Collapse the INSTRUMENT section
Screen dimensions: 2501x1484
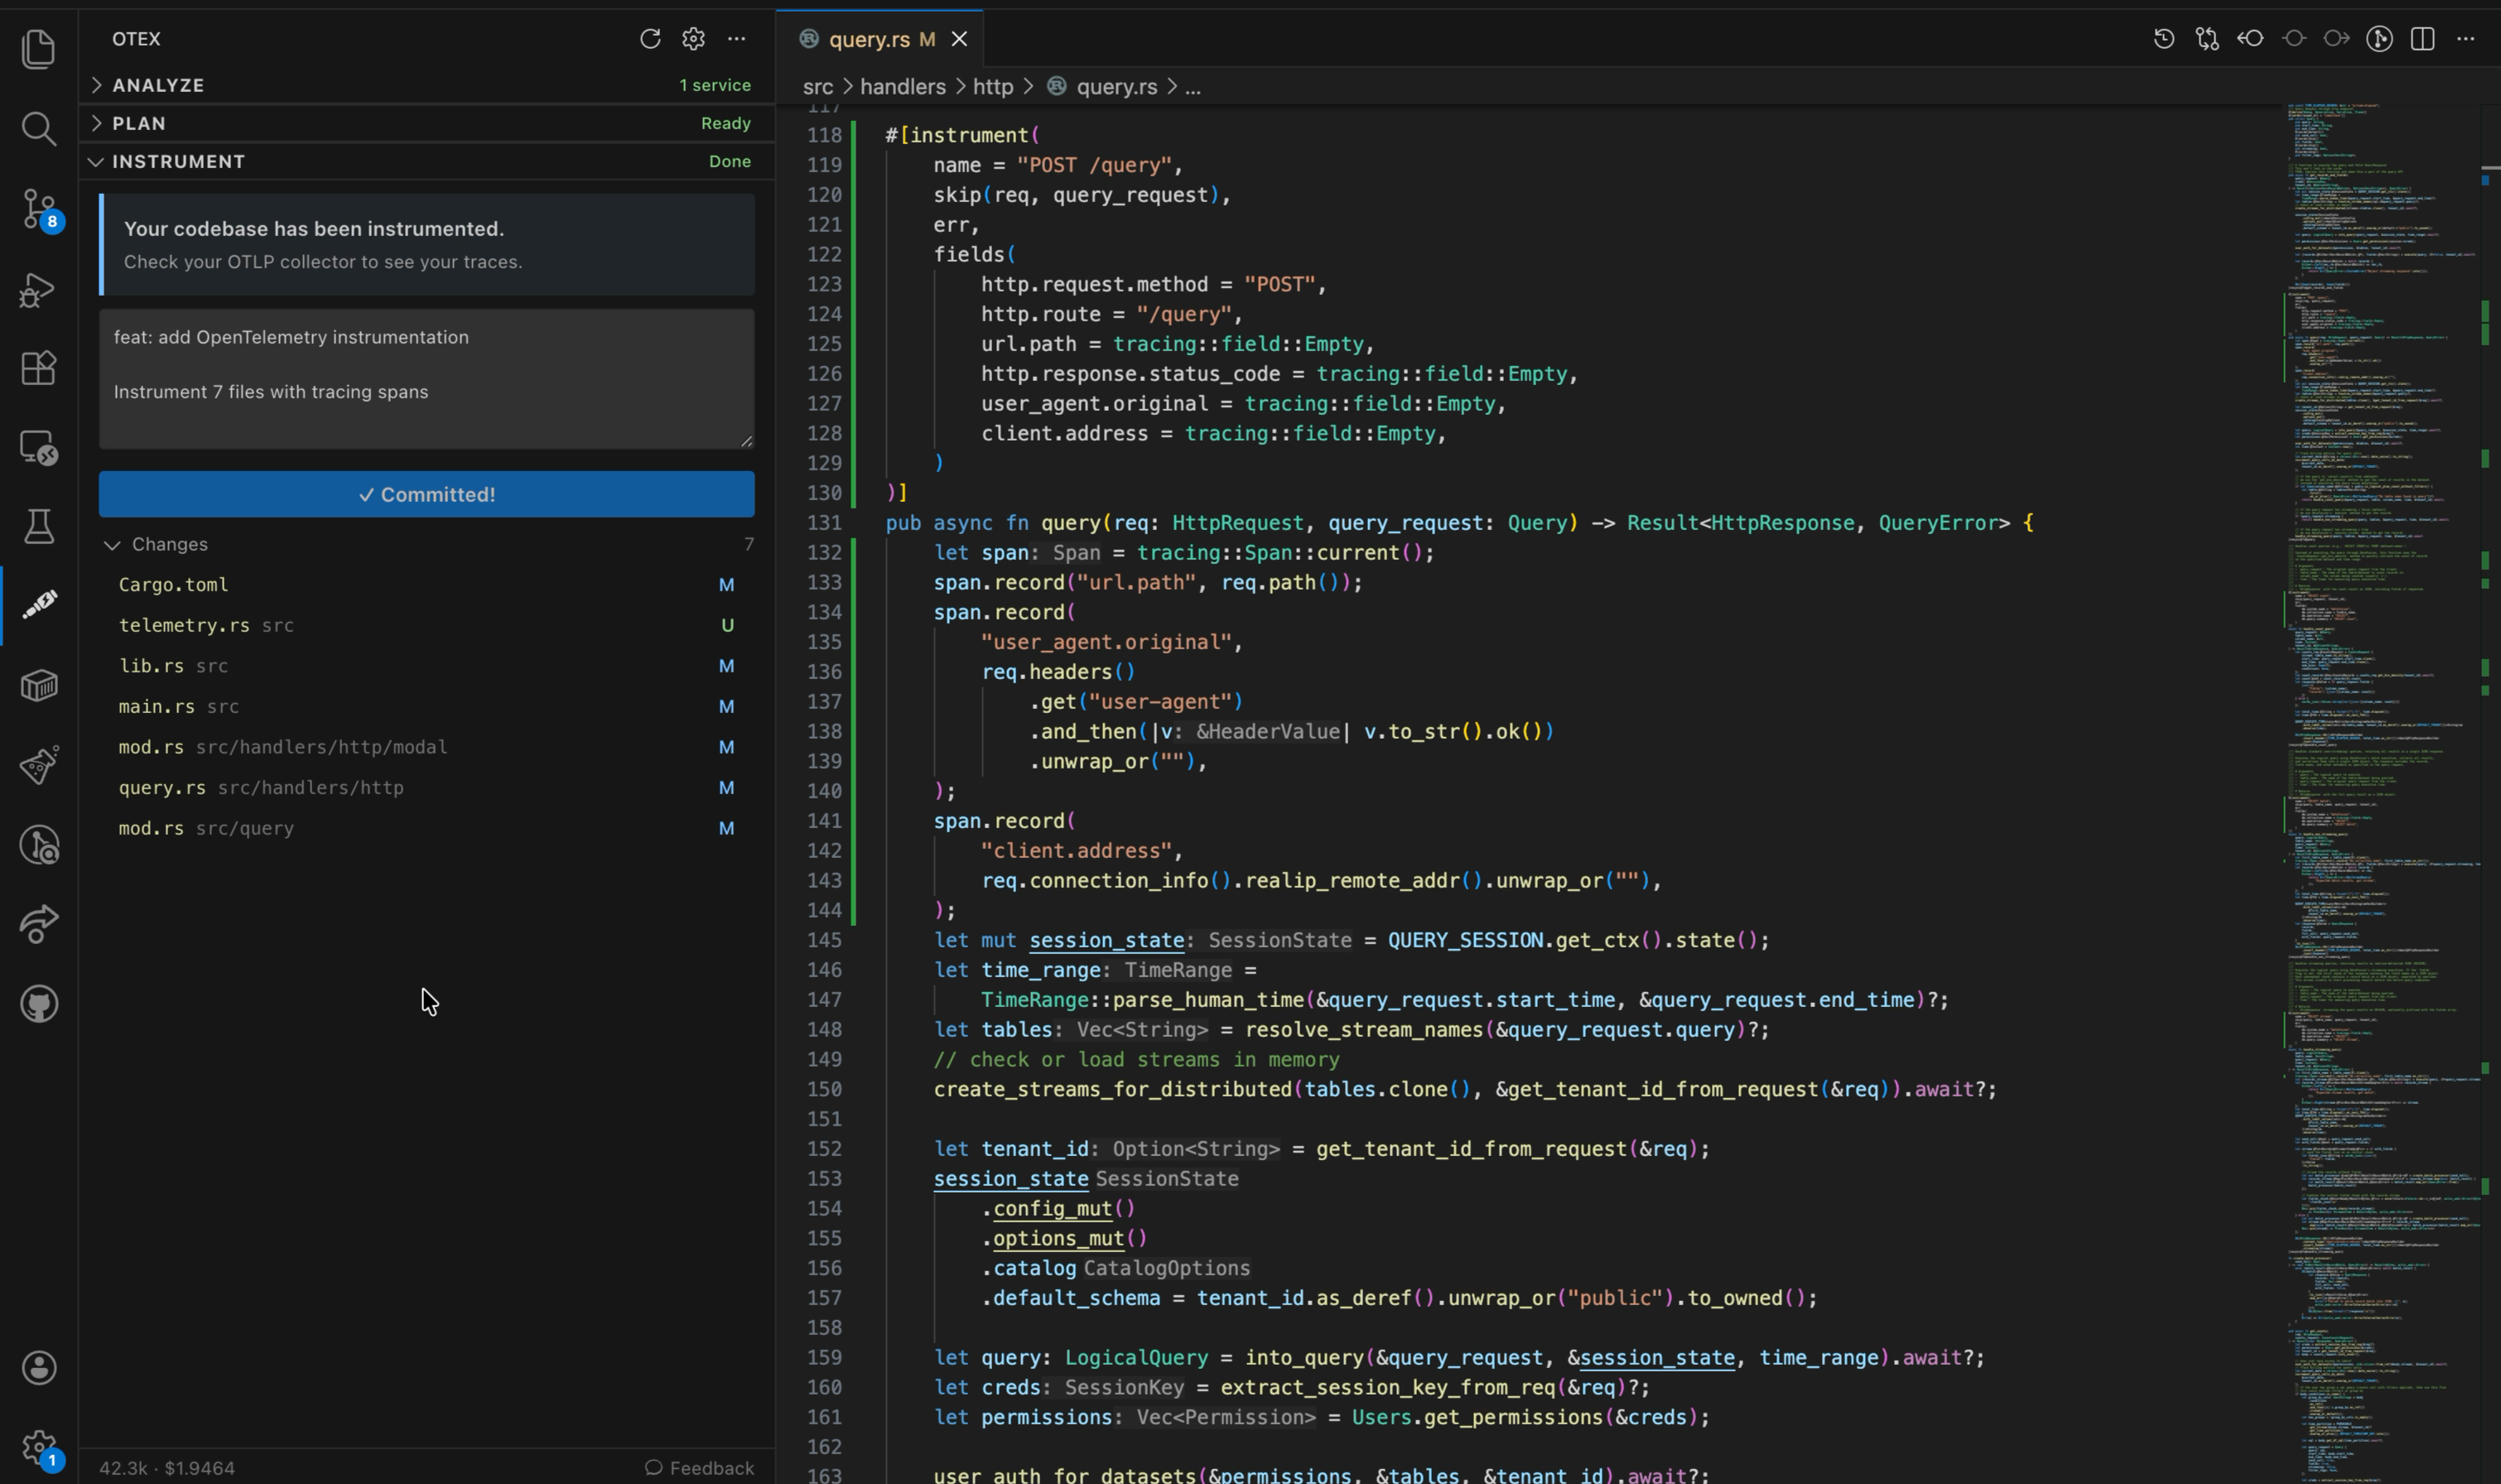pyautogui.click(x=427, y=161)
